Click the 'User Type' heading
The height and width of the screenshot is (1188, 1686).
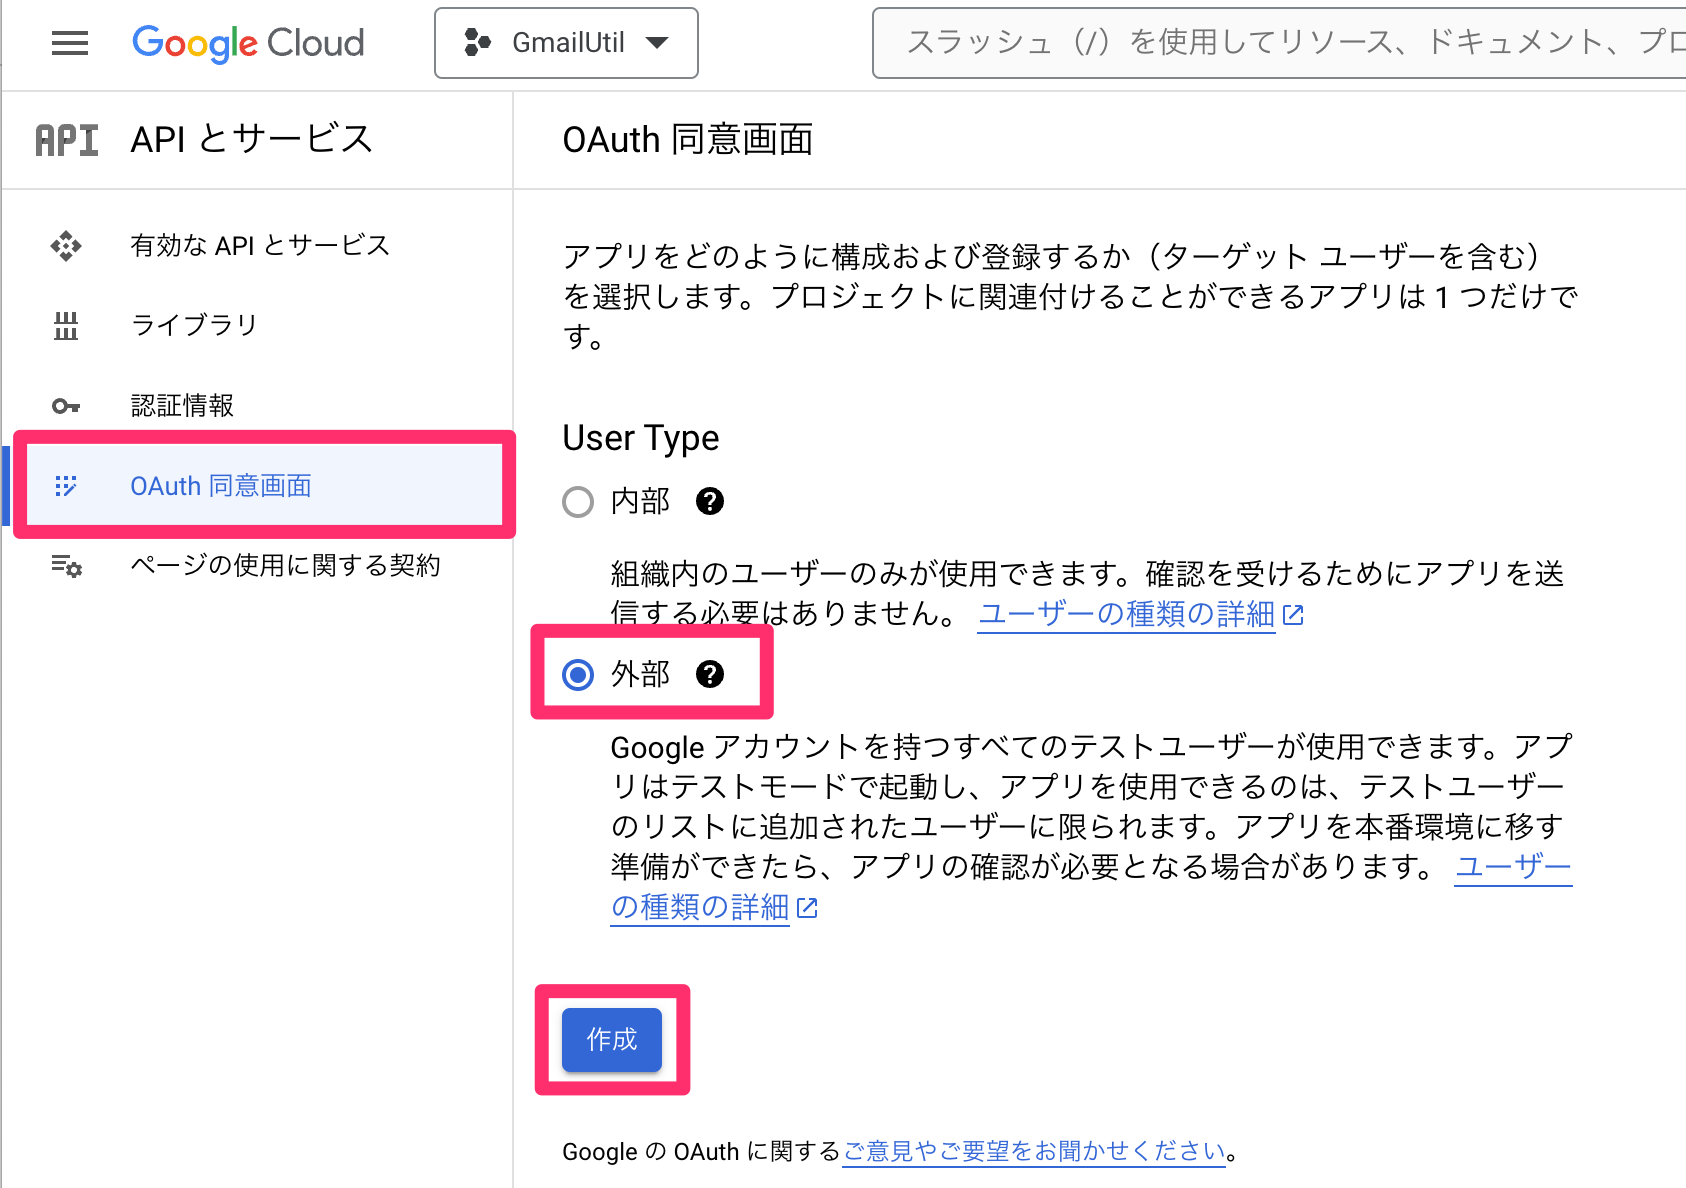pos(641,438)
